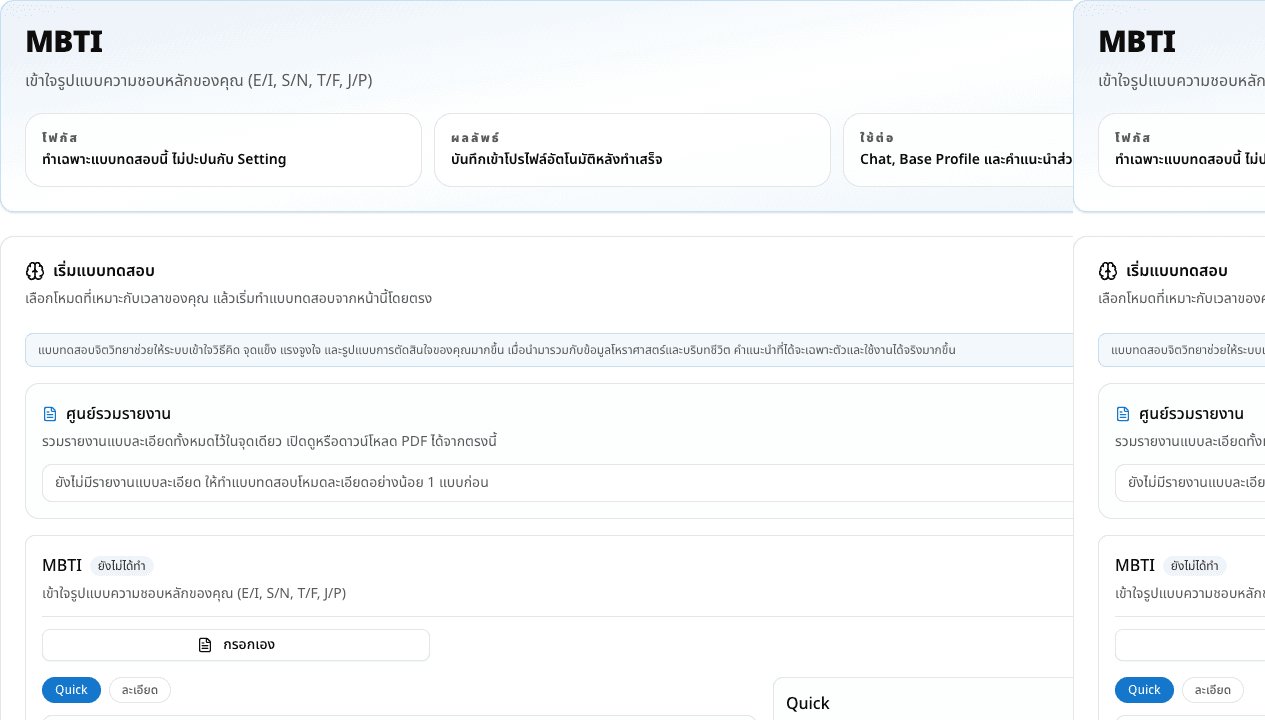This screenshot has width=1265, height=720.
Task: Click the MBTI card title in the right-side page
Action: tap(1135, 565)
